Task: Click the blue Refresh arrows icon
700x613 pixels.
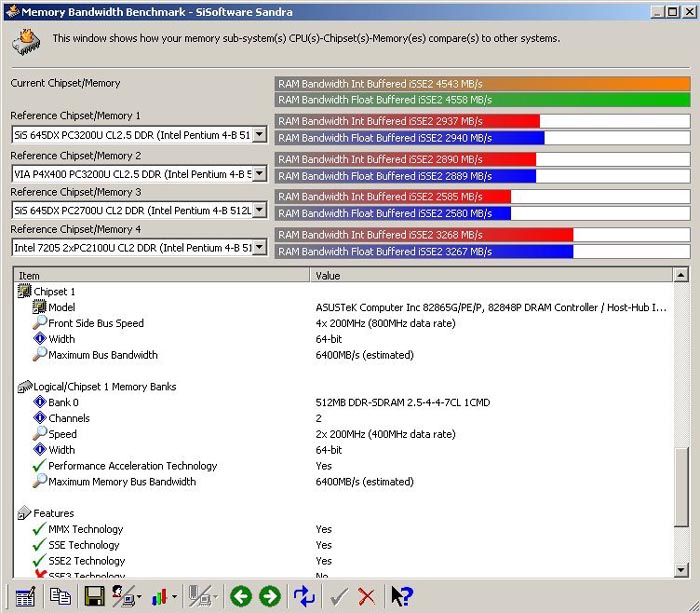Action: tap(304, 596)
